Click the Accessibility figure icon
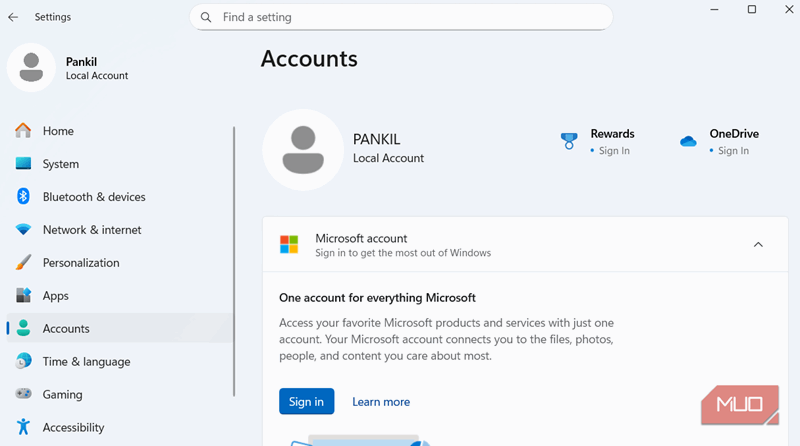This screenshot has width=800, height=446. click(x=24, y=428)
